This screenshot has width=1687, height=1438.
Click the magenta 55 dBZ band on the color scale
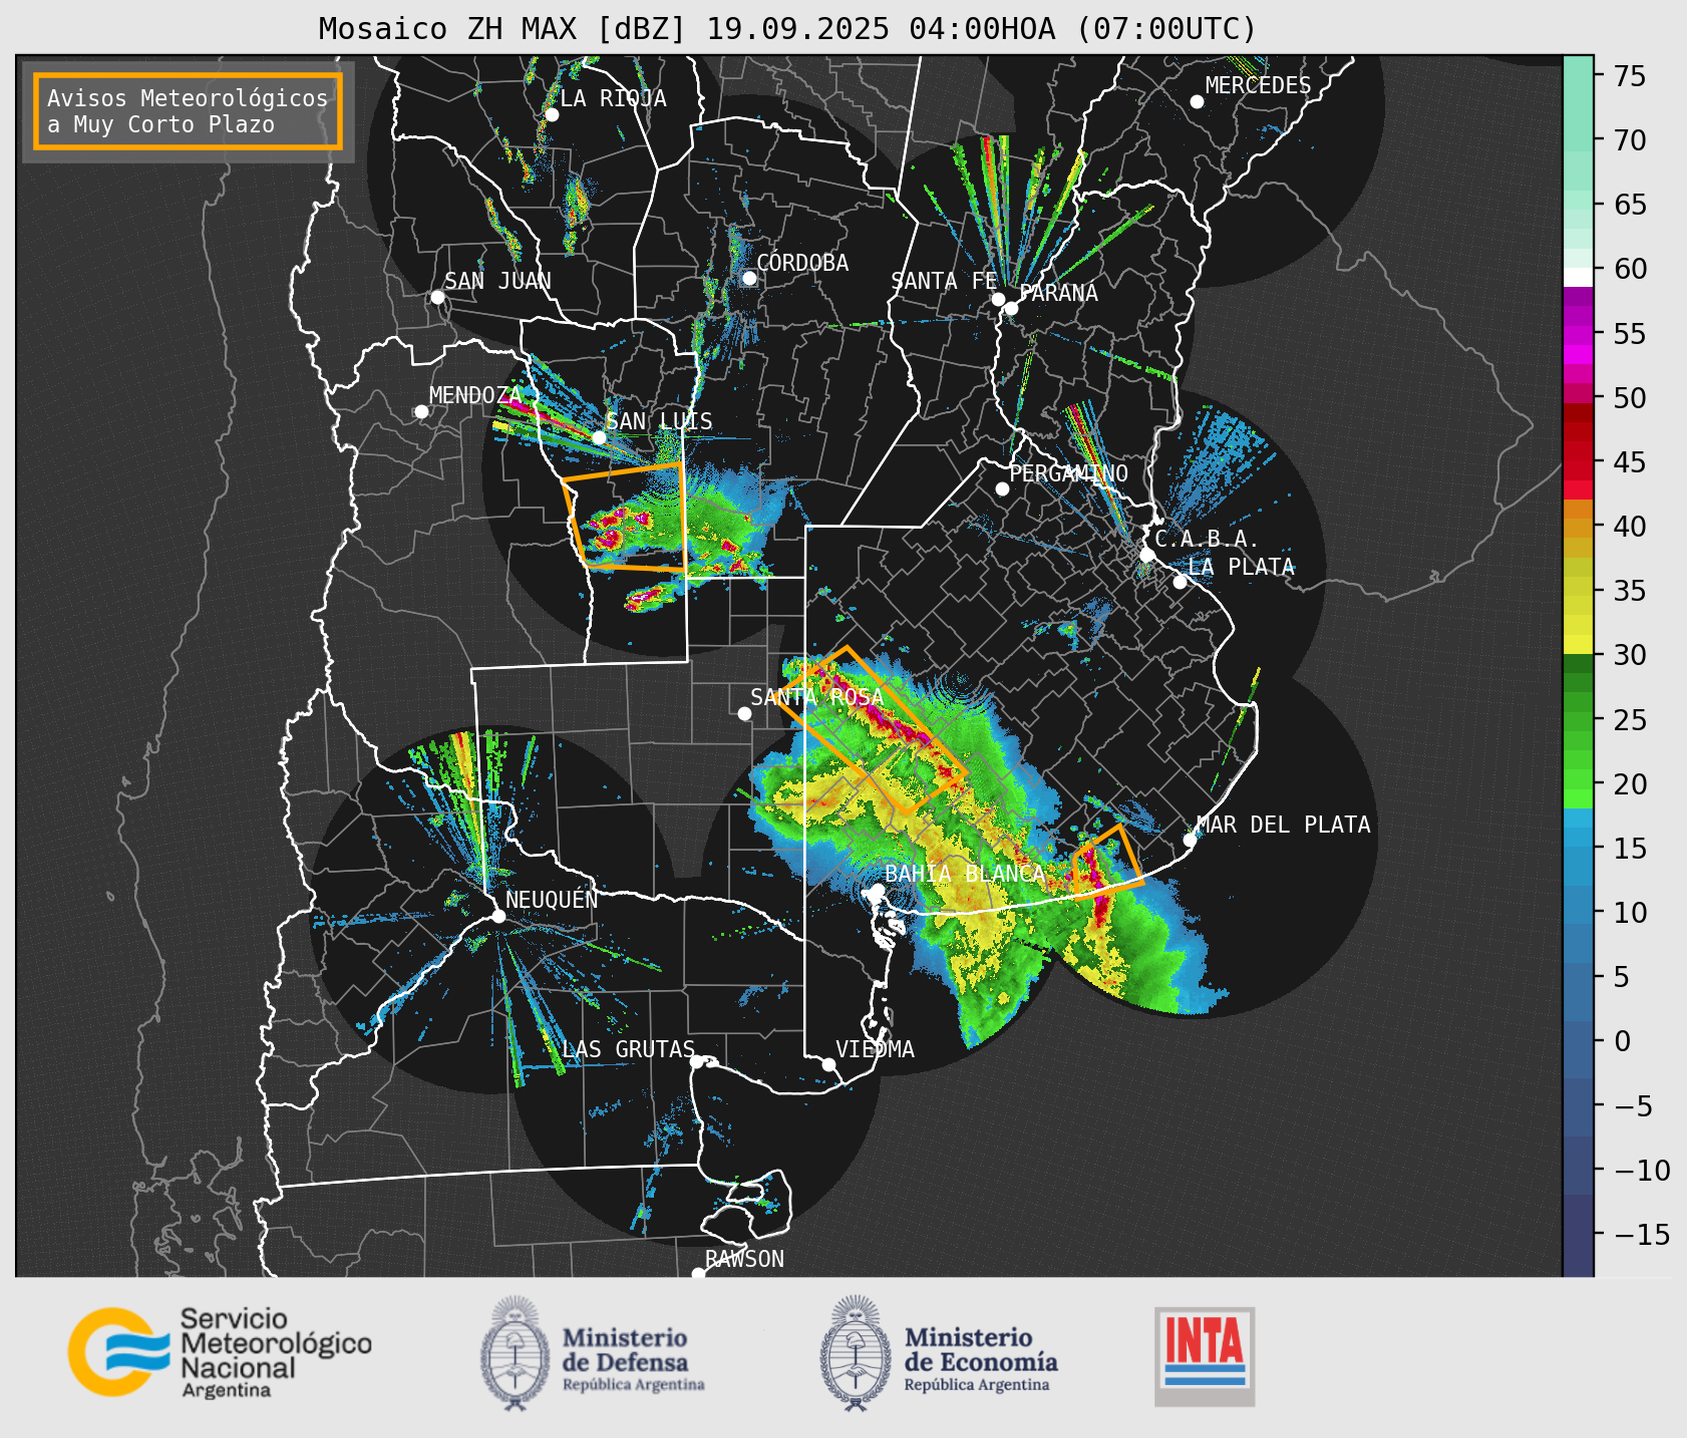1578,334
